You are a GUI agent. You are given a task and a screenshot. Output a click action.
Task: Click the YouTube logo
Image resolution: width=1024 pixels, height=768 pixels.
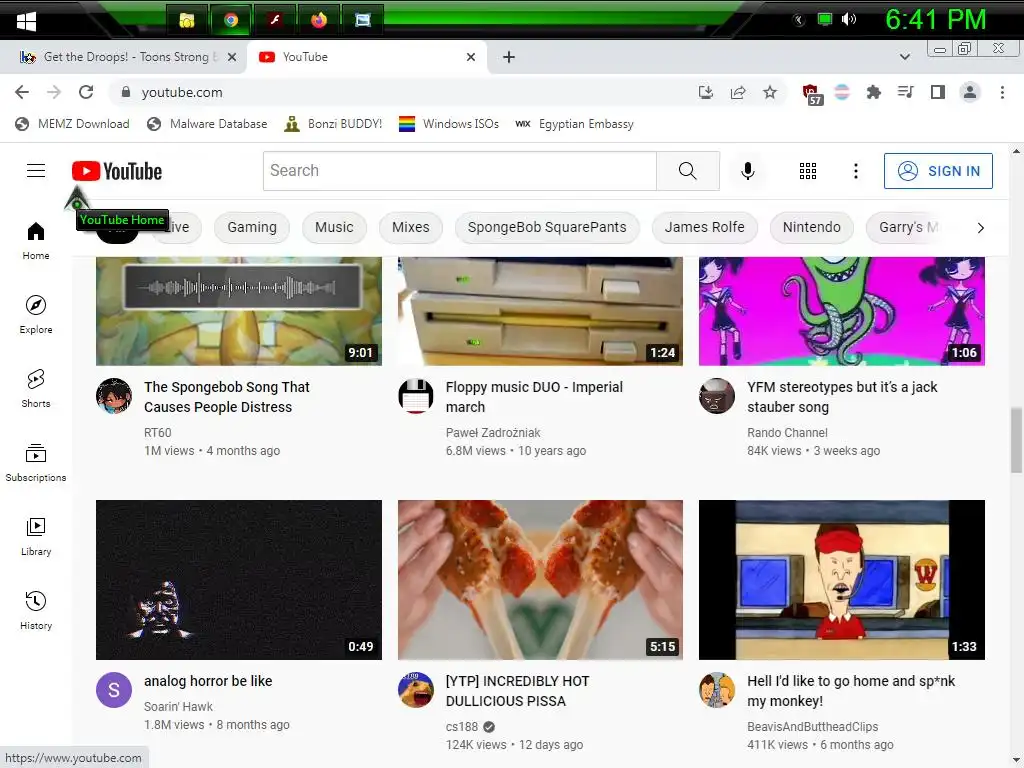[x=117, y=171]
